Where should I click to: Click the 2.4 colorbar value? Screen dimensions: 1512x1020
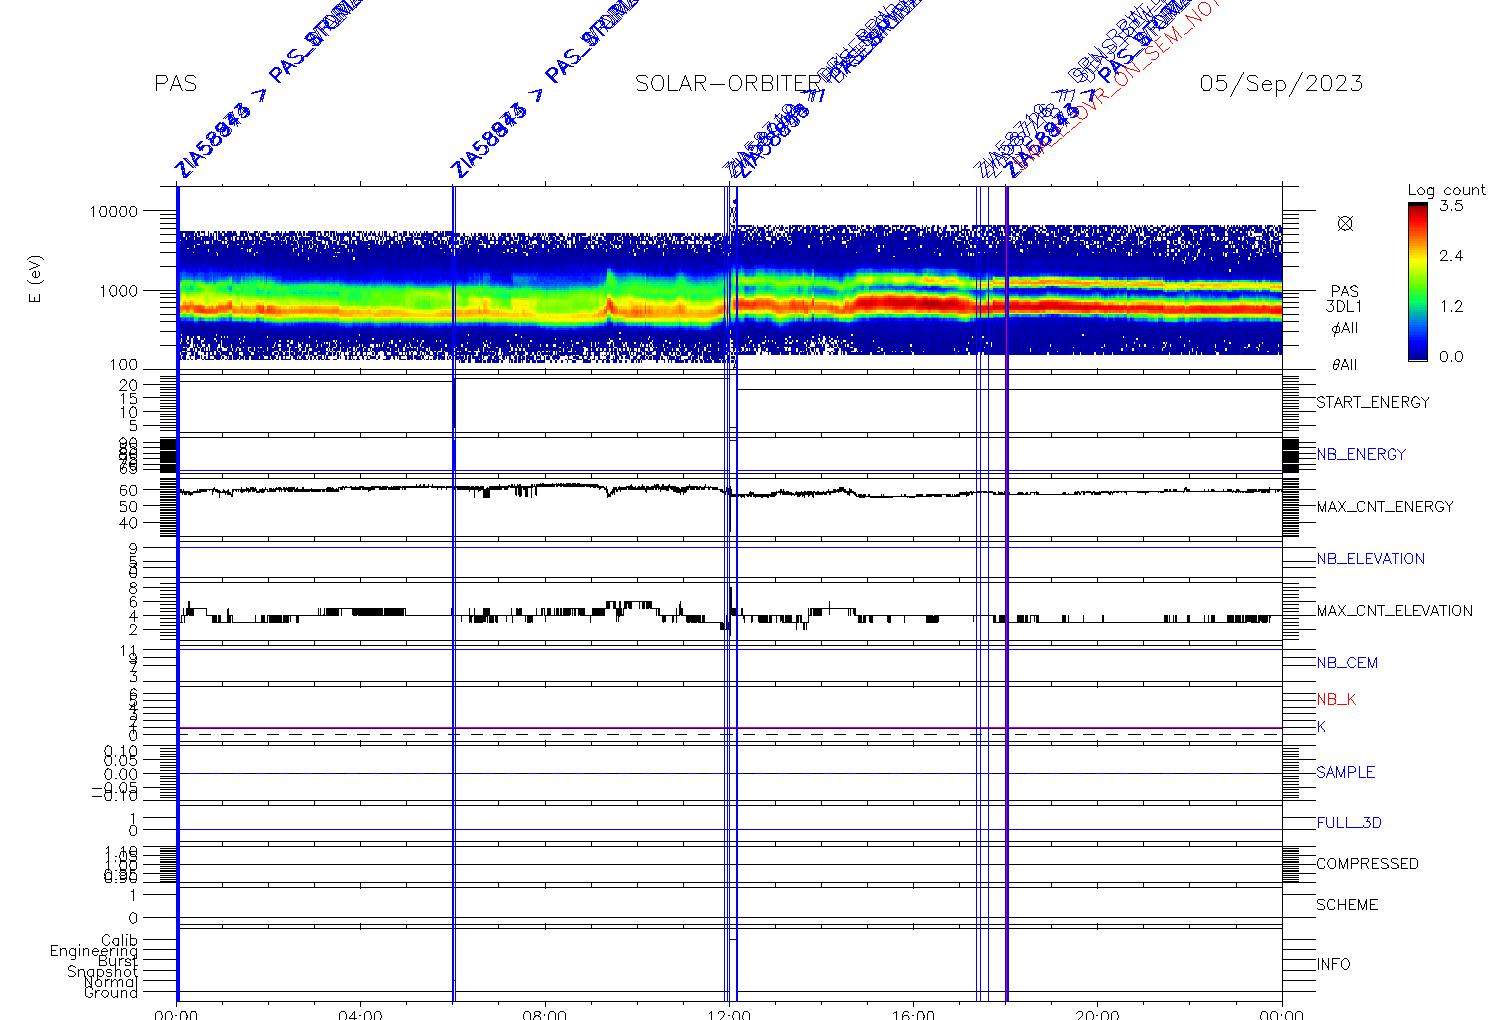(1451, 256)
